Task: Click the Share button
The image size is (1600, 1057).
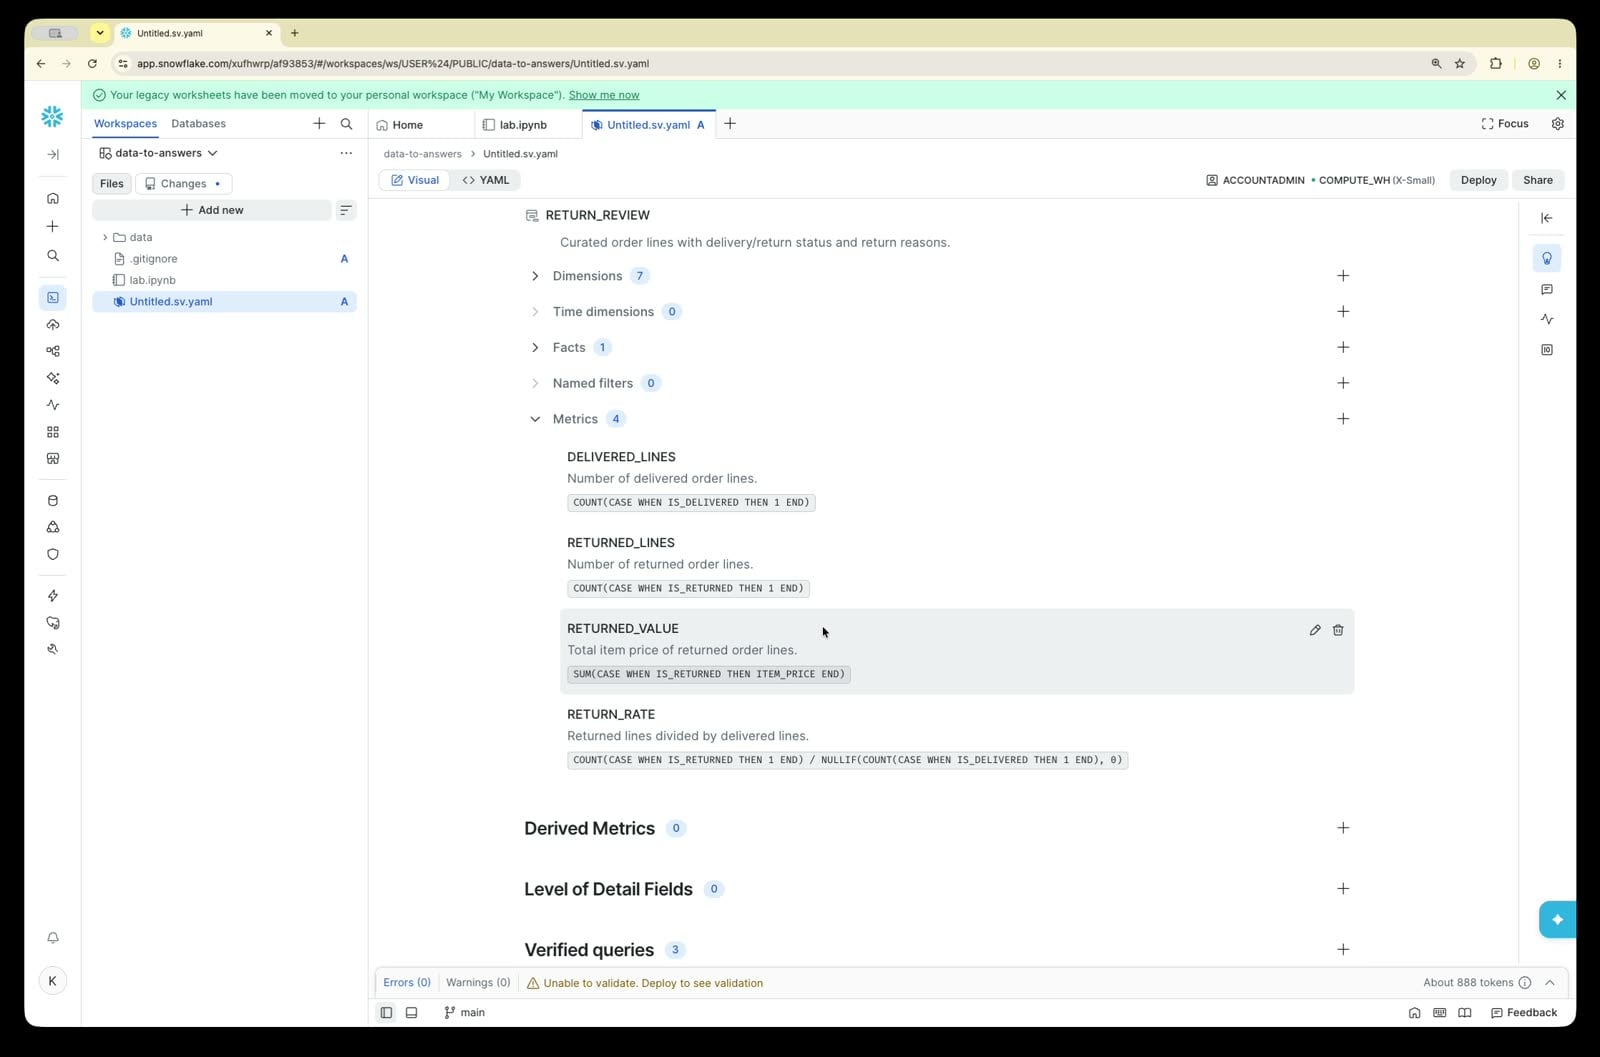Action: coord(1537,180)
